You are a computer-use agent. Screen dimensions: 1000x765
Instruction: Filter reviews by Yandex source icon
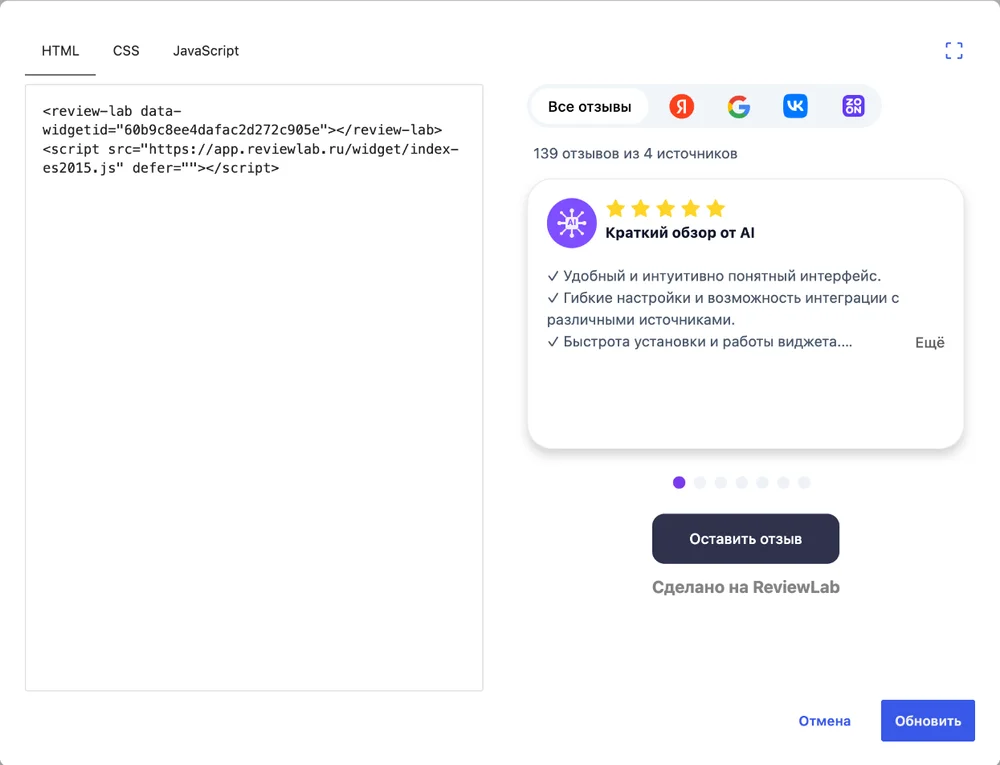pyautogui.click(x=681, y=106)
